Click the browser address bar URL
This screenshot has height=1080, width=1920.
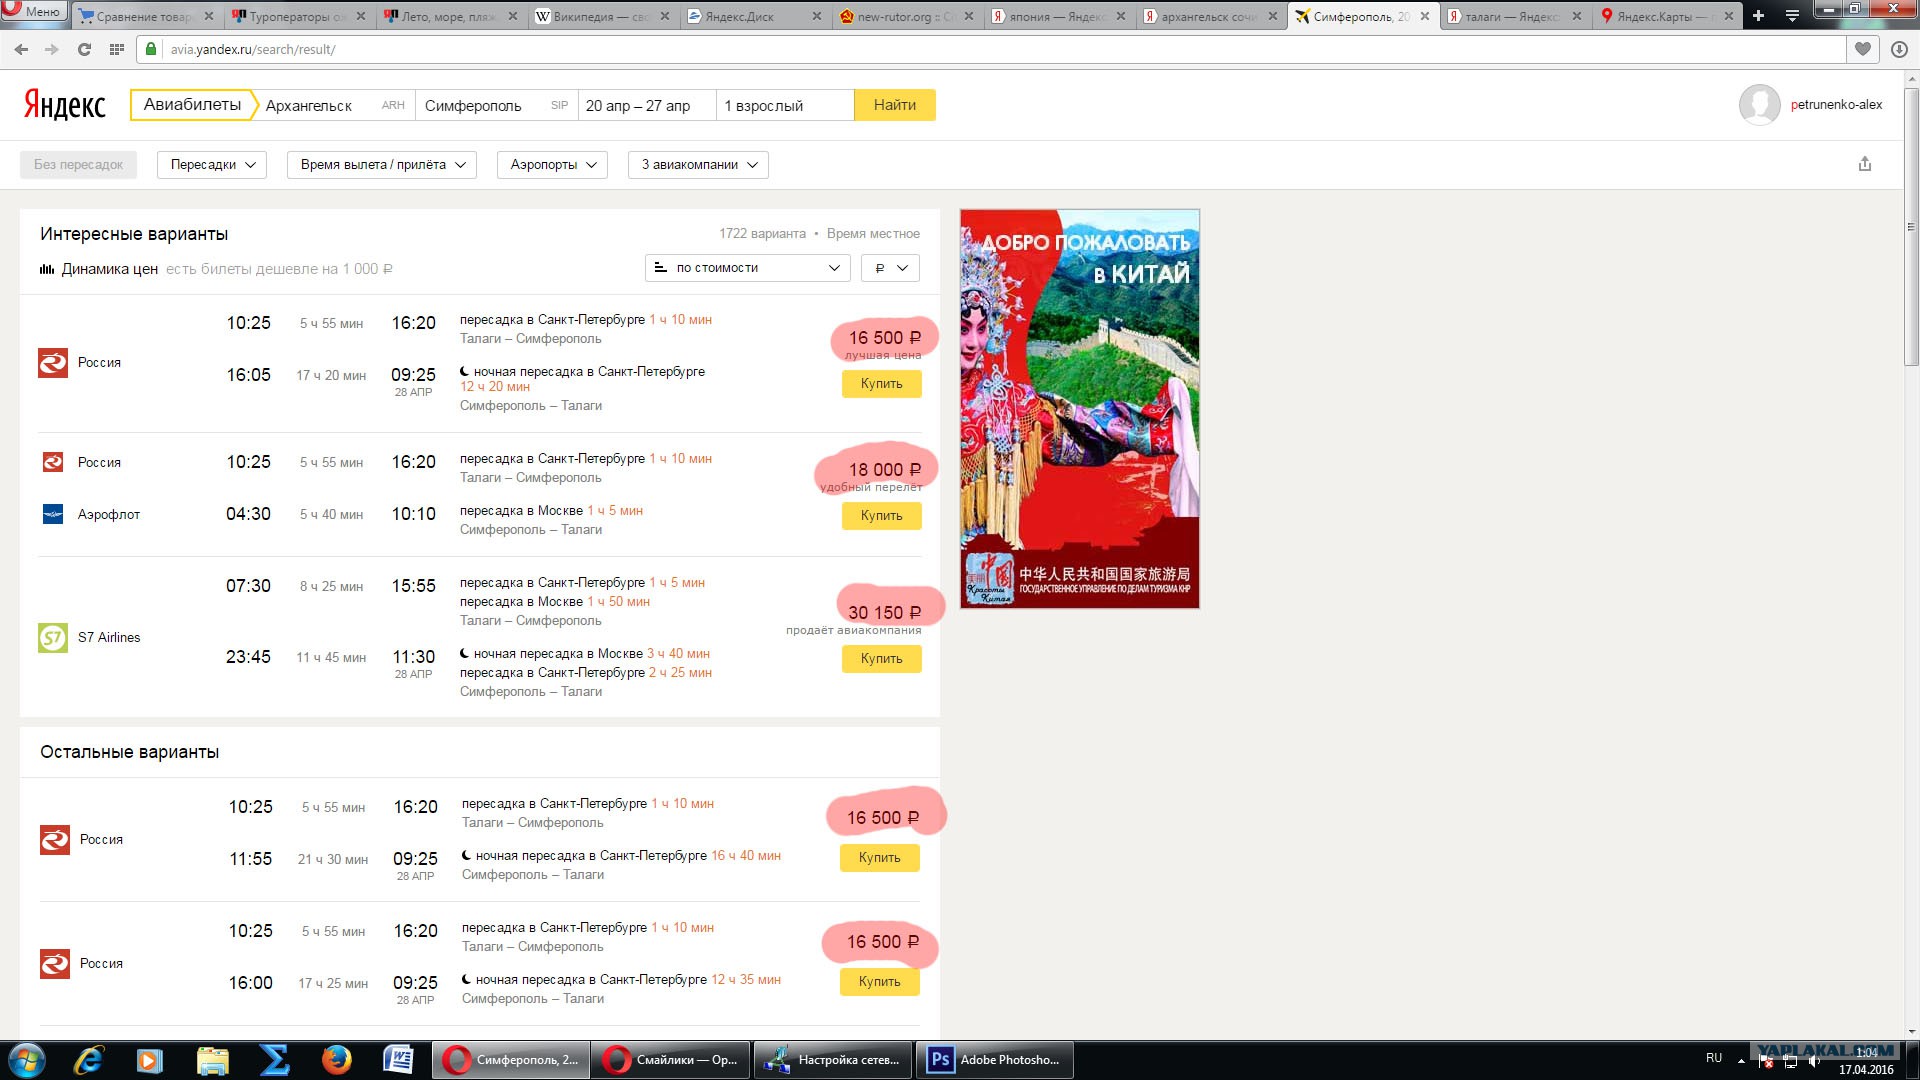253,49
